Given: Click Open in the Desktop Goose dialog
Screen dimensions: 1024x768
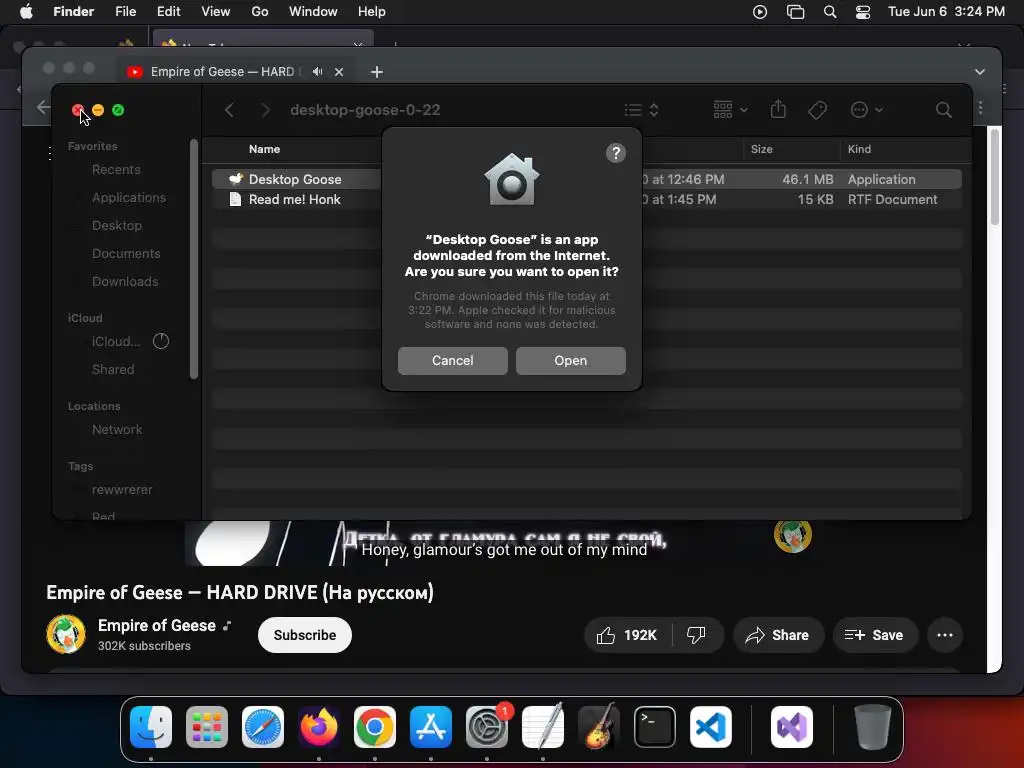Looking at the screenshot, I should [570, 360].
